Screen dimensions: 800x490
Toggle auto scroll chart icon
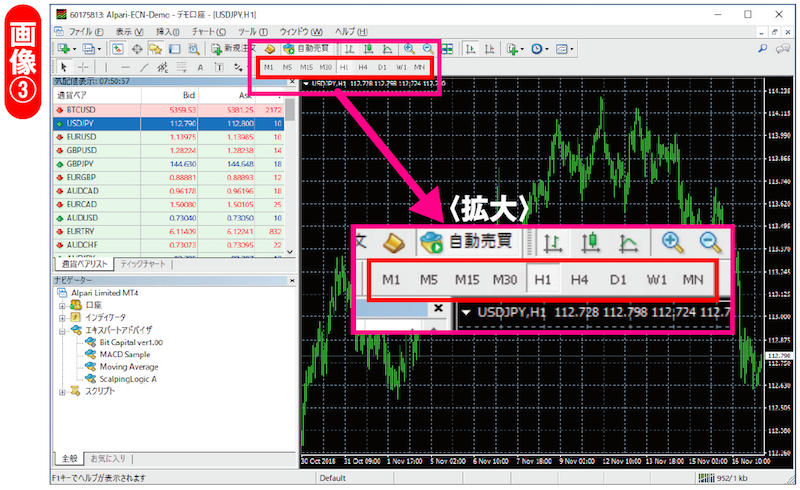point(470,49)
